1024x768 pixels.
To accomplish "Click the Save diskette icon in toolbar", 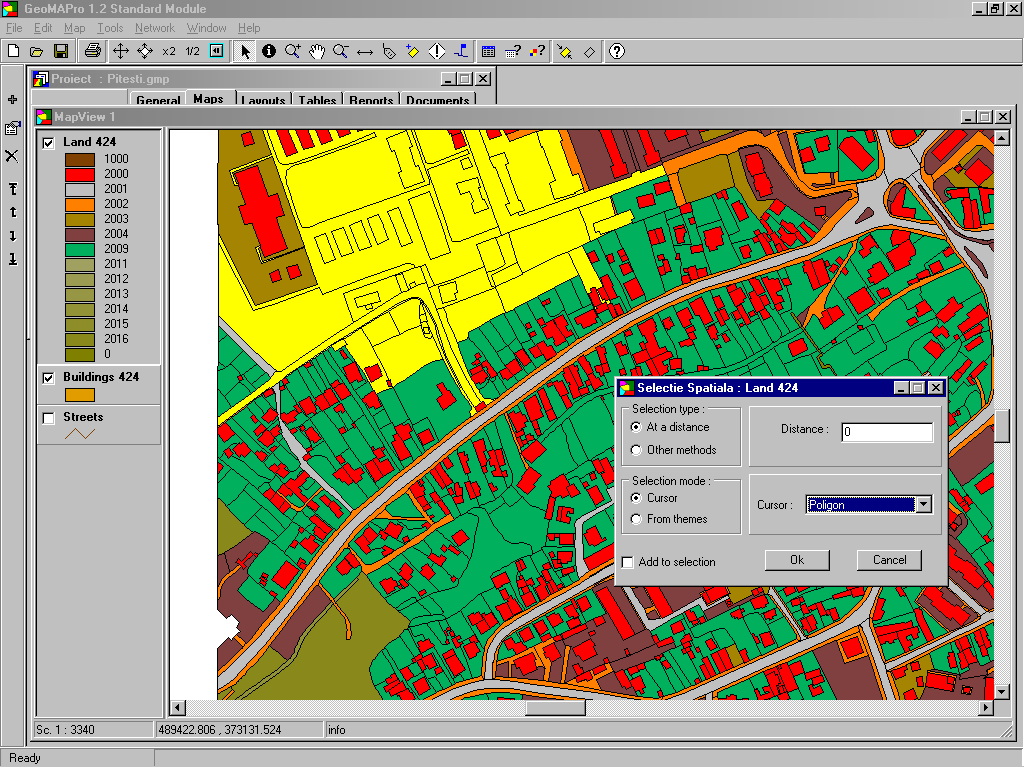I will tap(60, 51).
